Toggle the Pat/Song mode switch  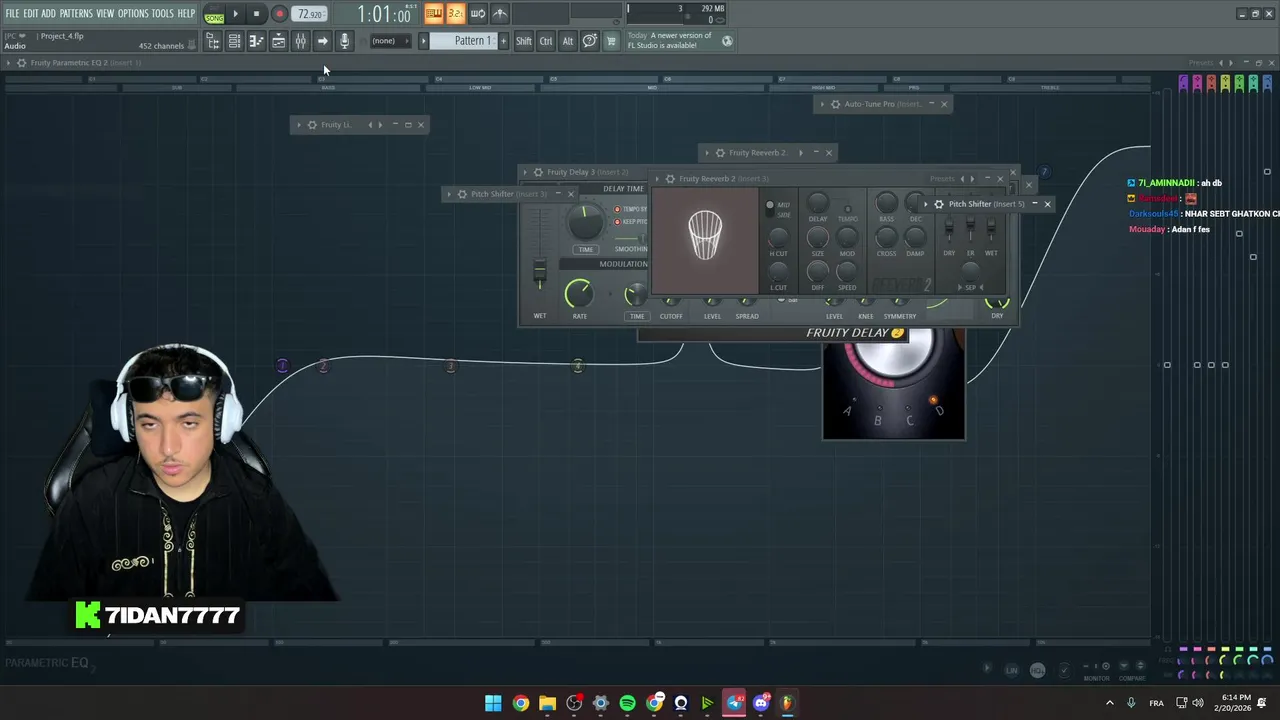click(214, 15)
